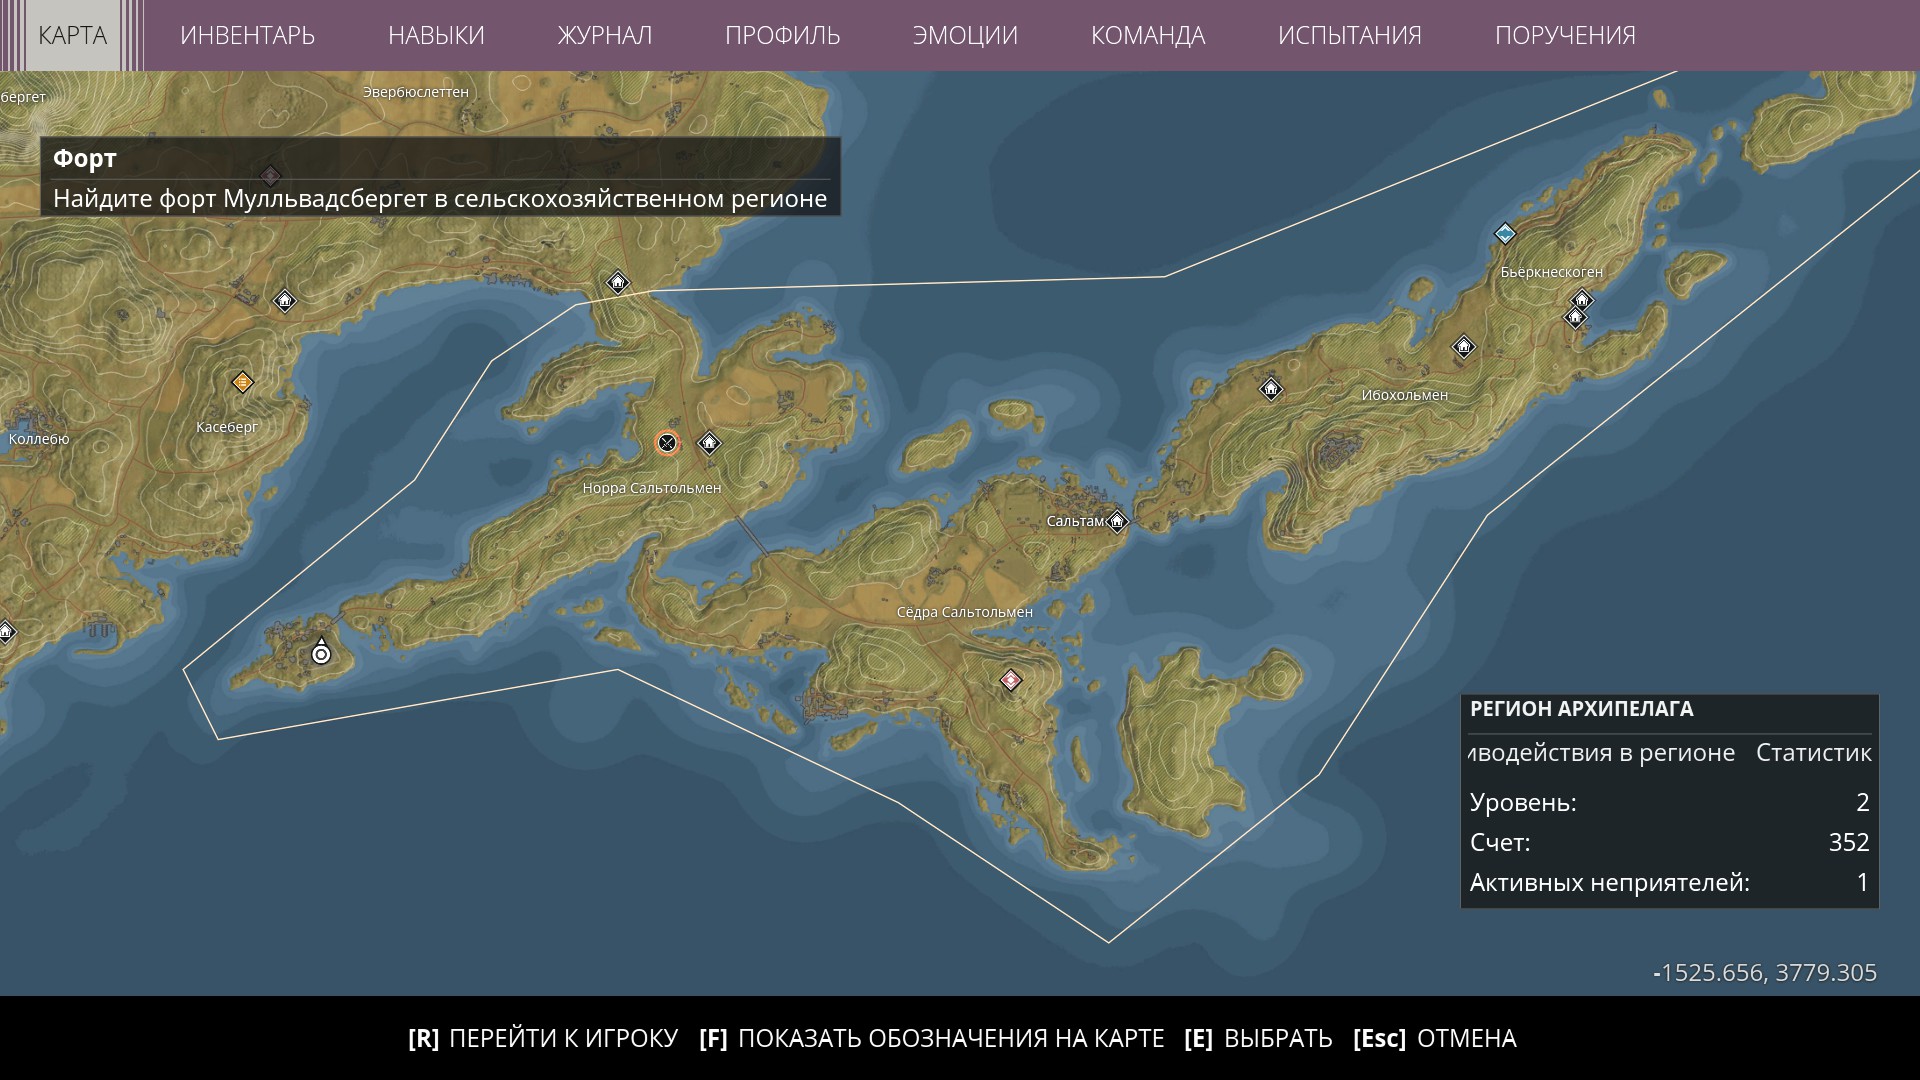Click the Форт mission title
Screen dimensions: 1920x1080
pyautogui.click(x=85, y=158)
